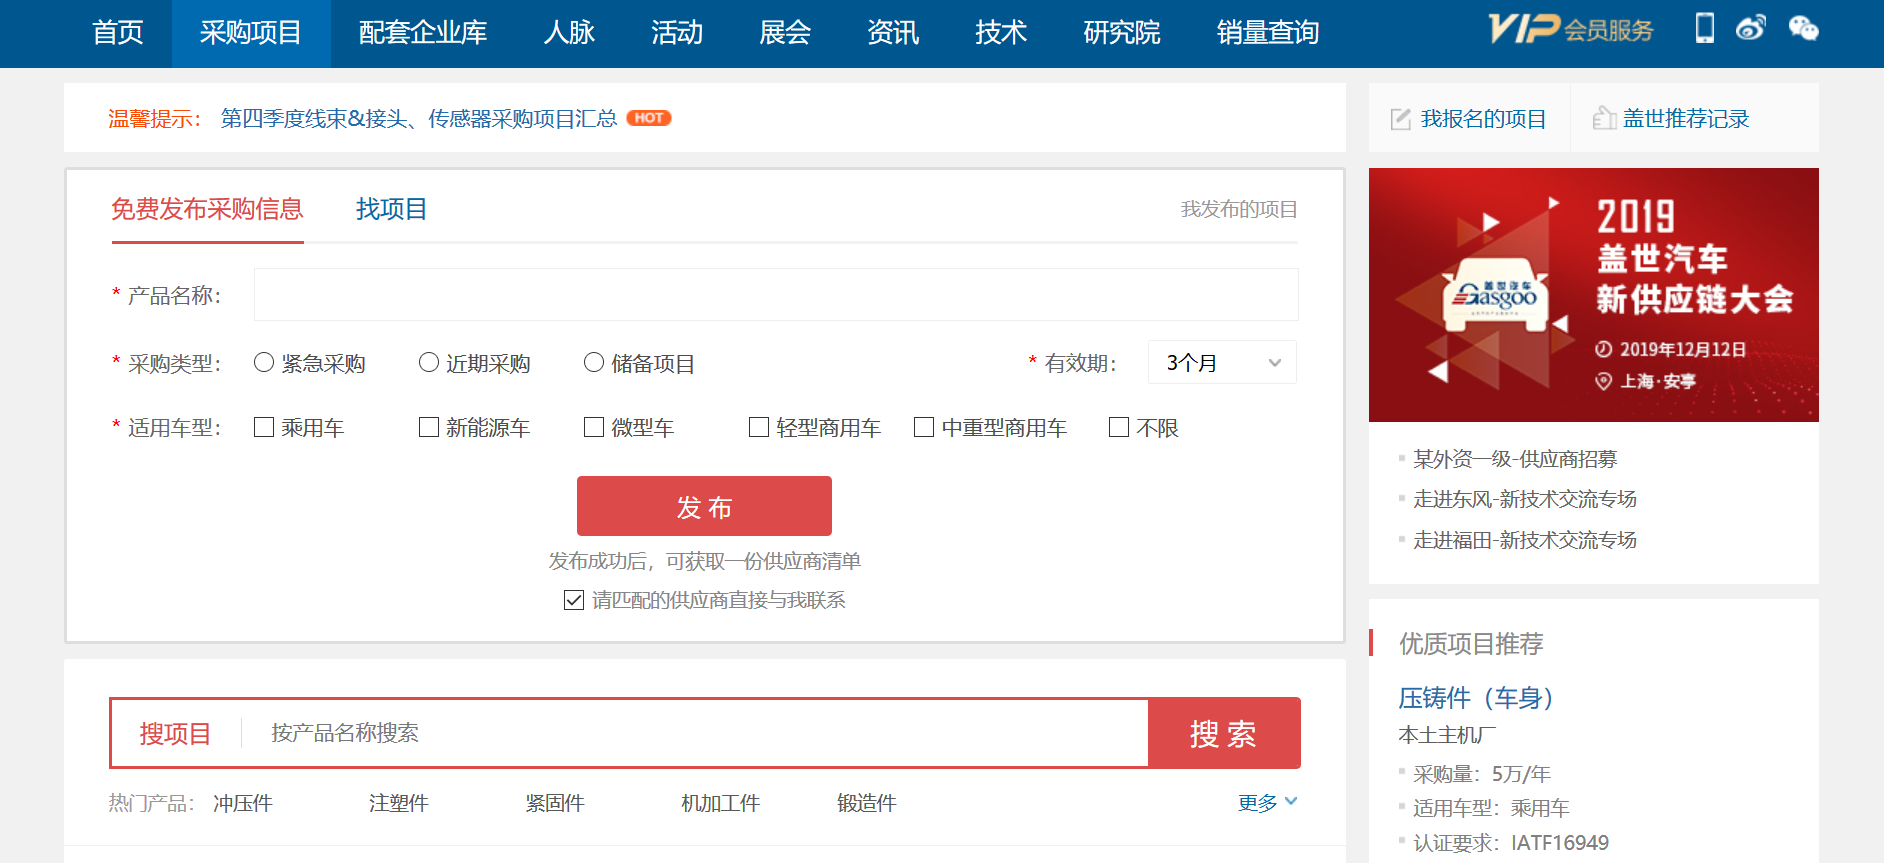
Task: Select the 紧急采购 radio button
Action: click(264, 362)
